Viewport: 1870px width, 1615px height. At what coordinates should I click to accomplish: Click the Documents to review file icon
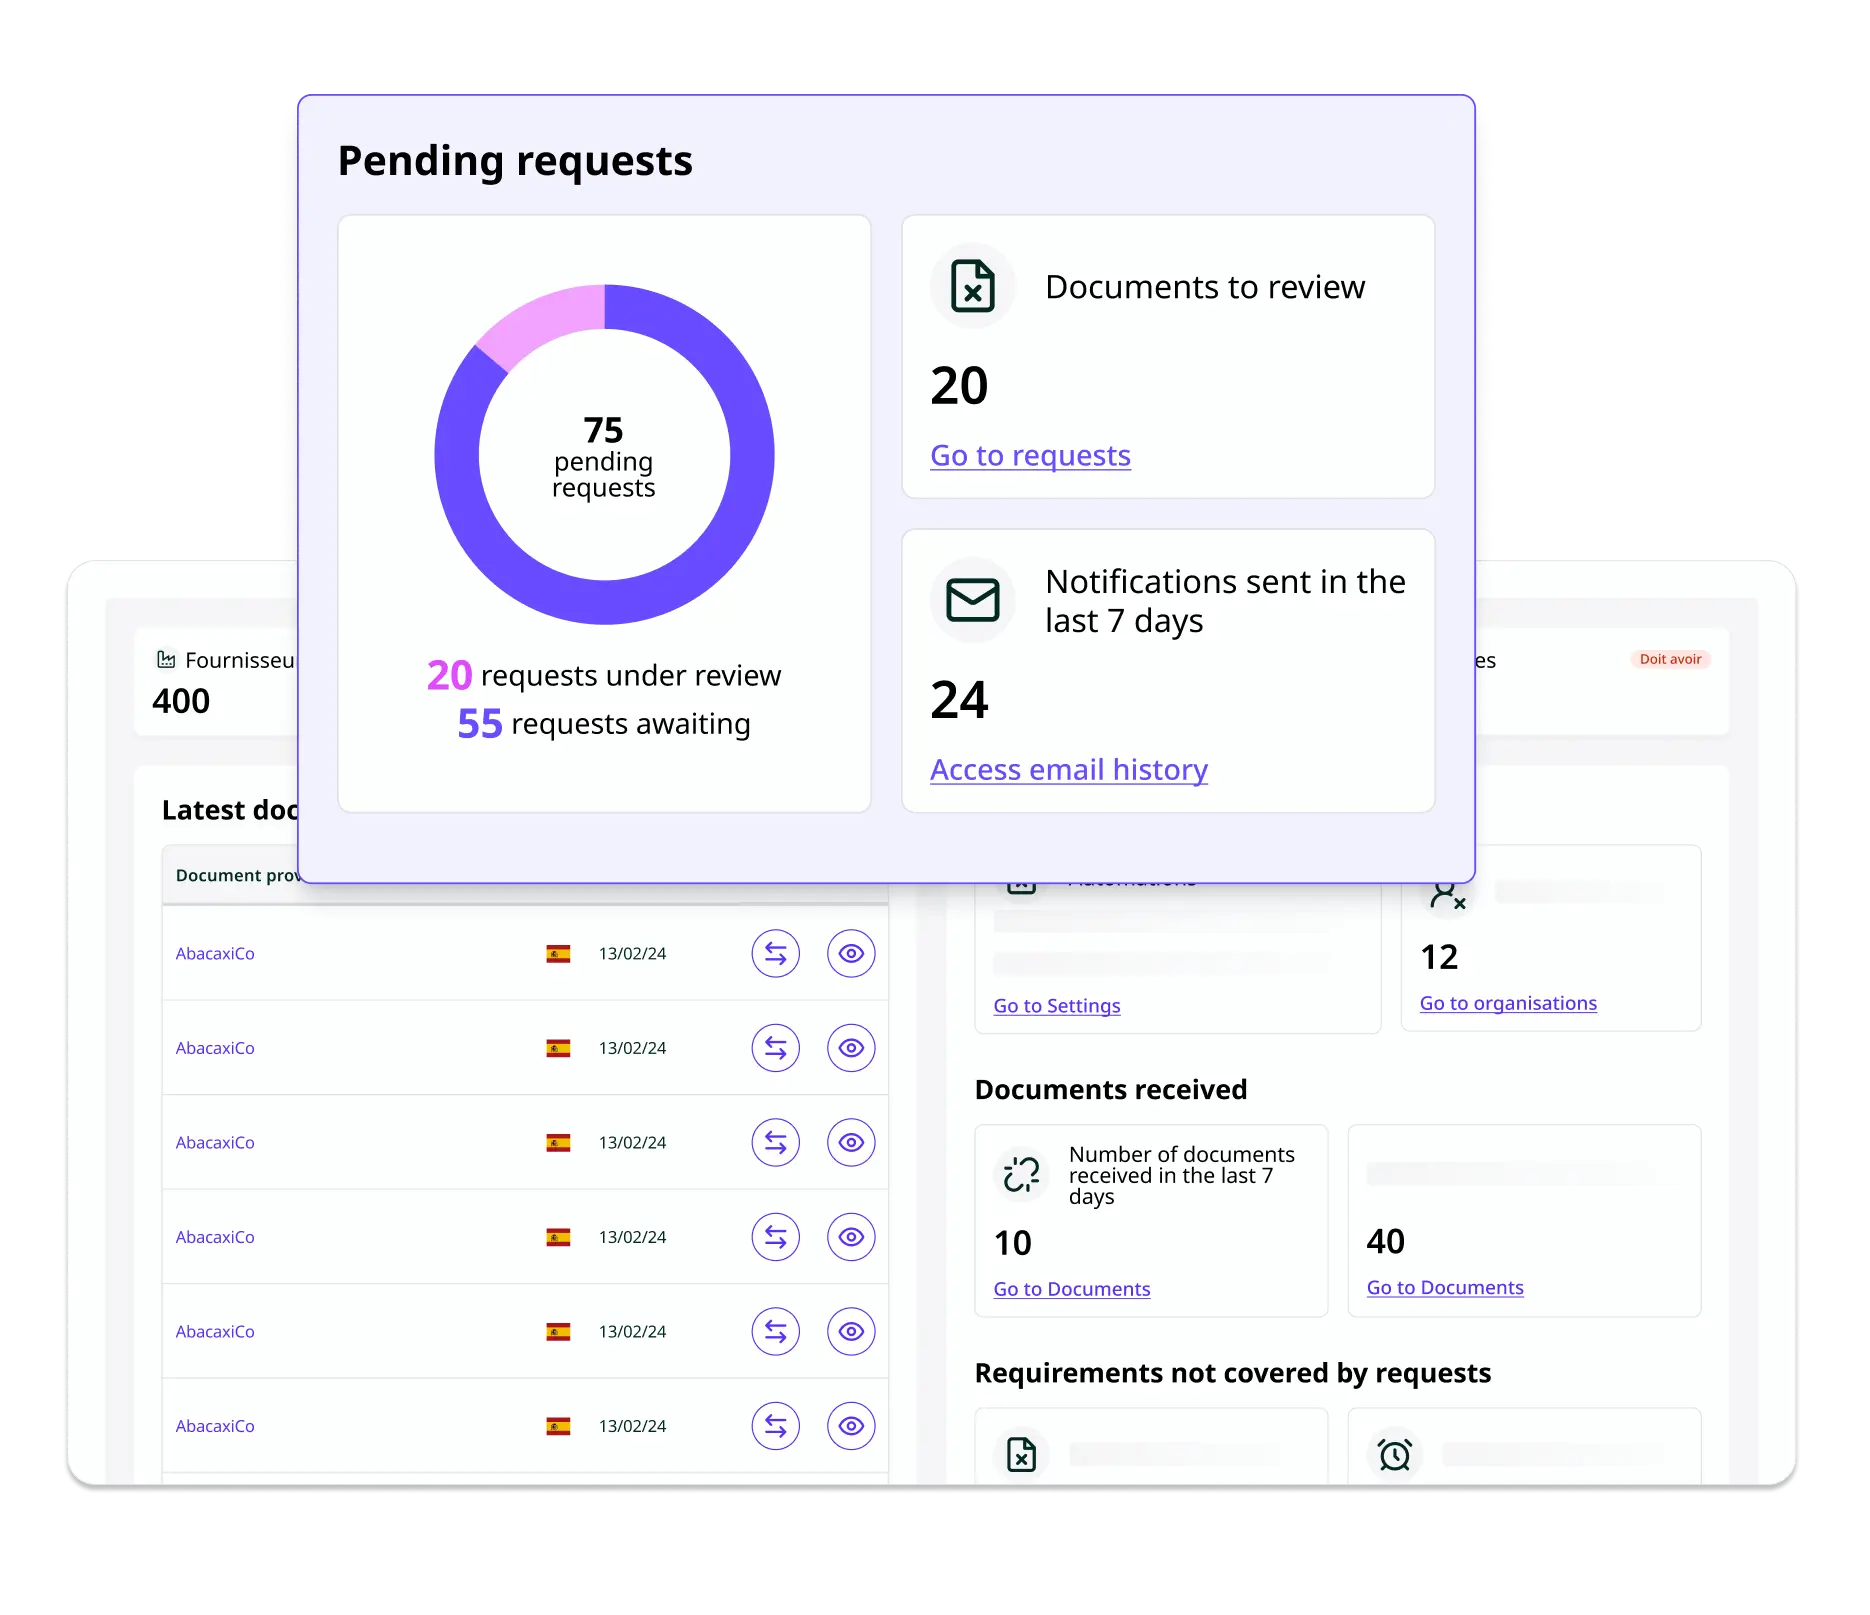pyautogui.click(x=972, y=286)
